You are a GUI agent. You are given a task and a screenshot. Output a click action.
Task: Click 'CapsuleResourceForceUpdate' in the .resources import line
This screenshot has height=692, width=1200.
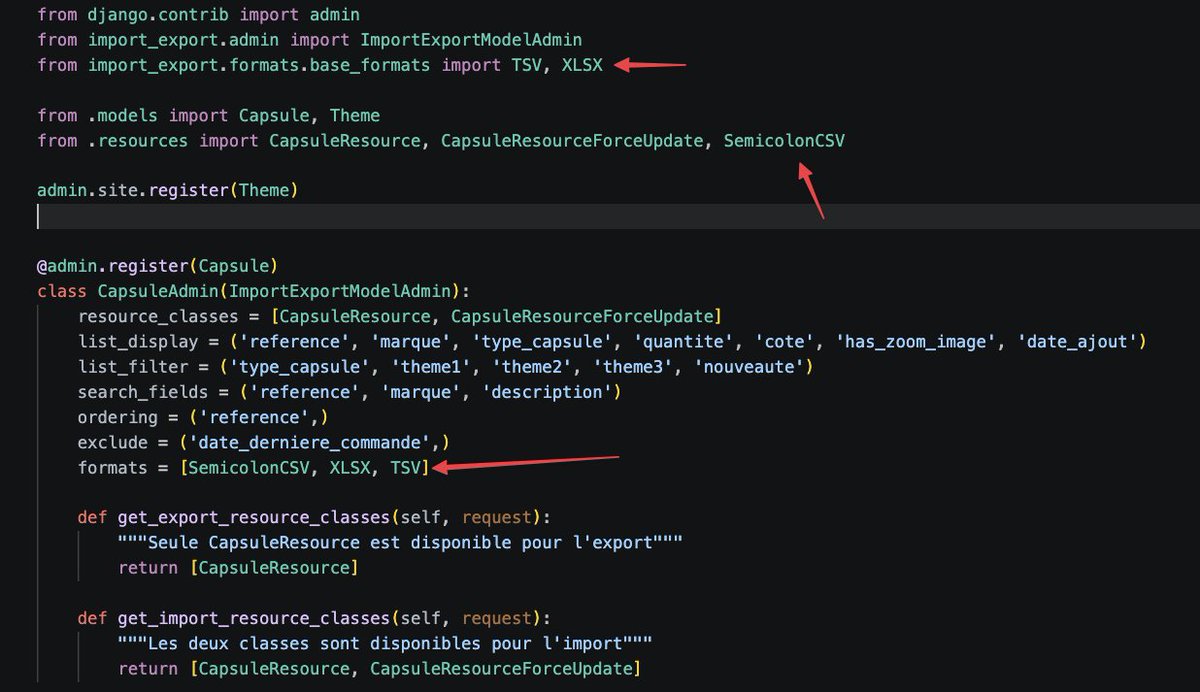572,141
